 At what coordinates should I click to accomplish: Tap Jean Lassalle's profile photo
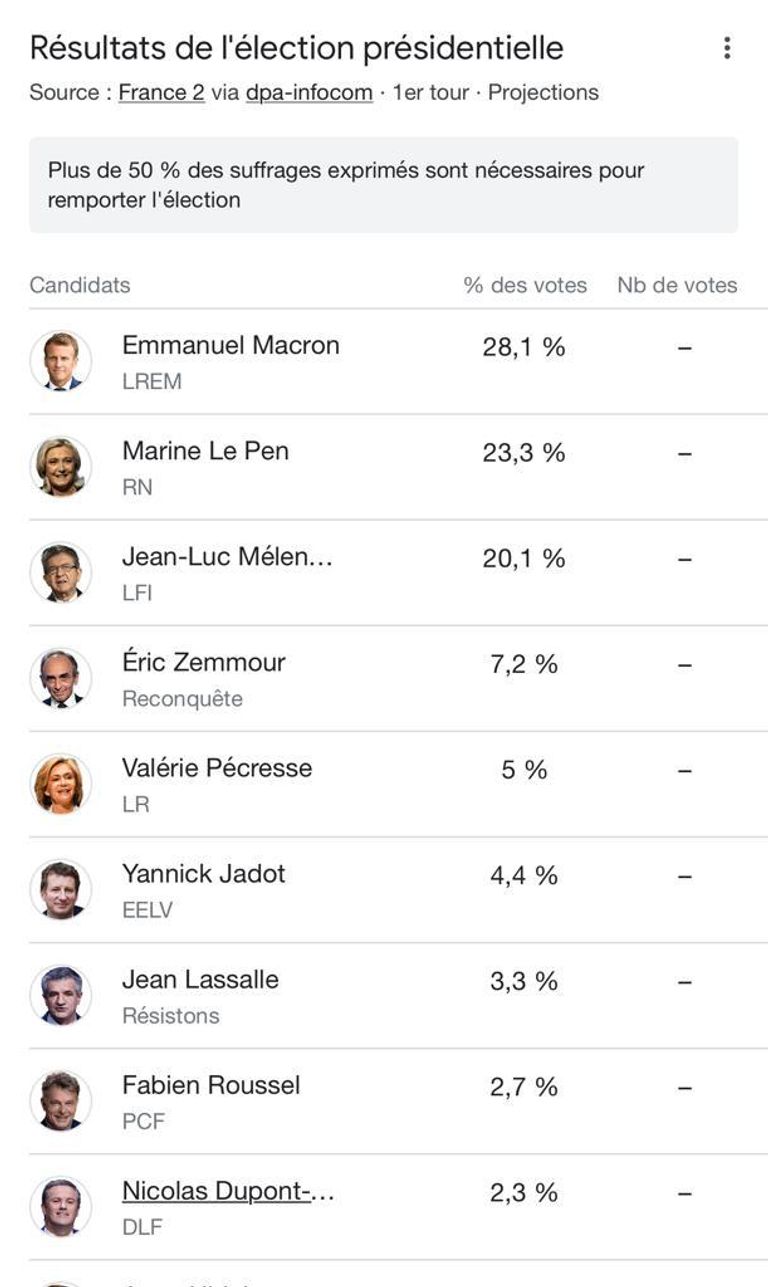61,996
